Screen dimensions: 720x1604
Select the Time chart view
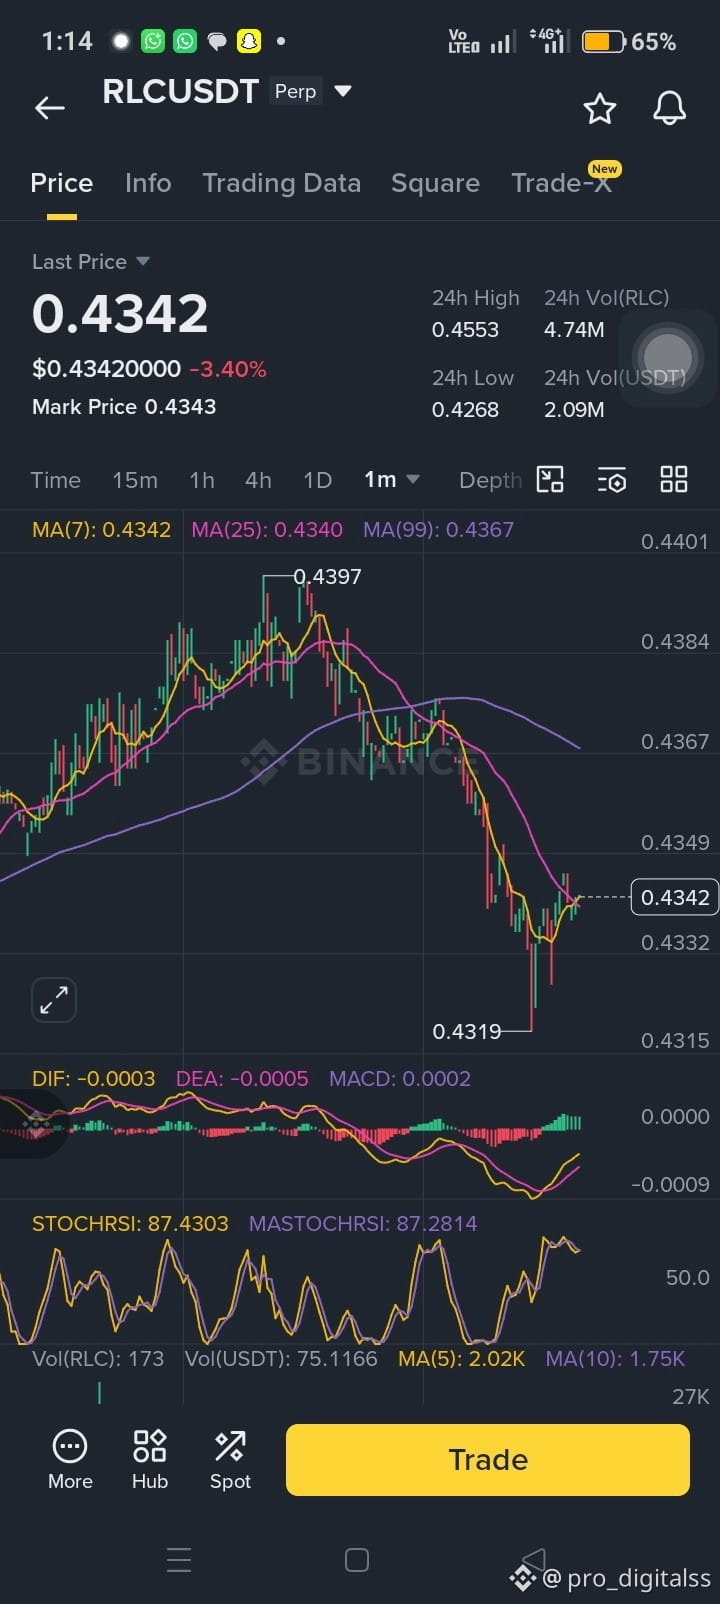coord(55,480)
